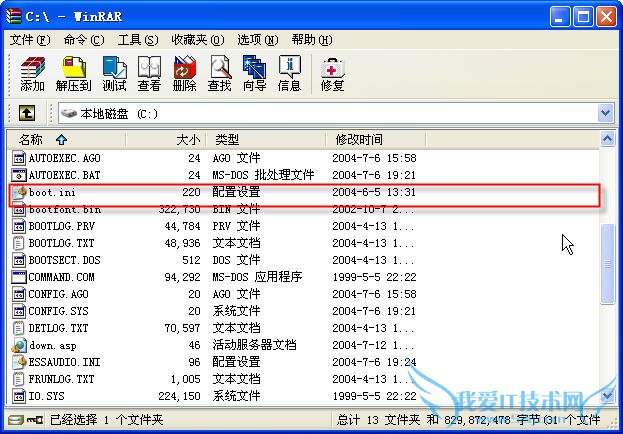Click the 删除 (Delete) toolbar icon
The width and height of the screenshot is (623, 434).
click(184, 74)
